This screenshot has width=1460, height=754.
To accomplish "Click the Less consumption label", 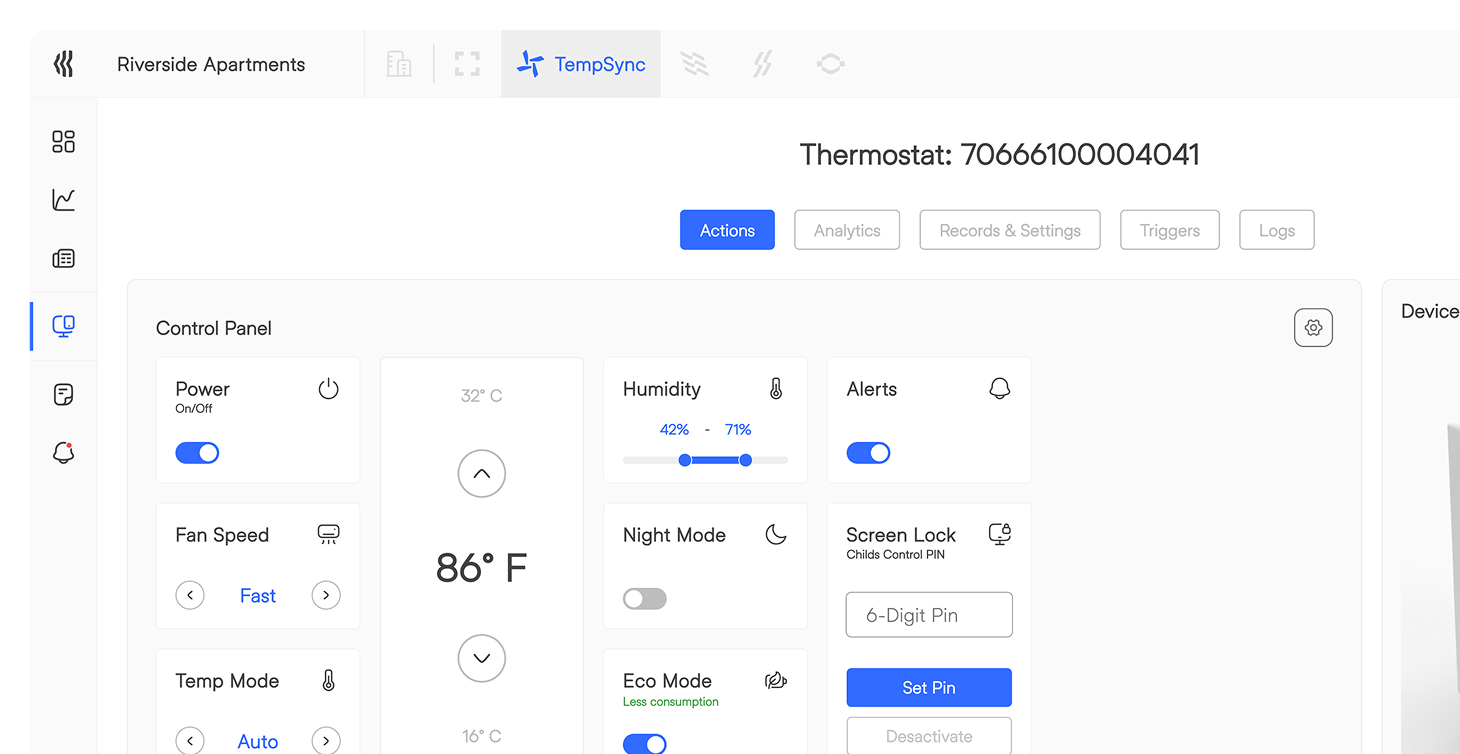I will (671, 702).
